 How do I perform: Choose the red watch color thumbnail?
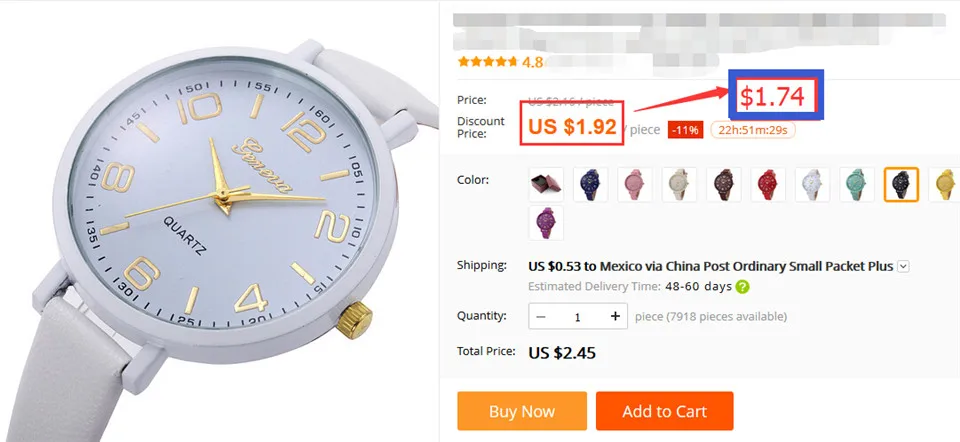point(768,184)
